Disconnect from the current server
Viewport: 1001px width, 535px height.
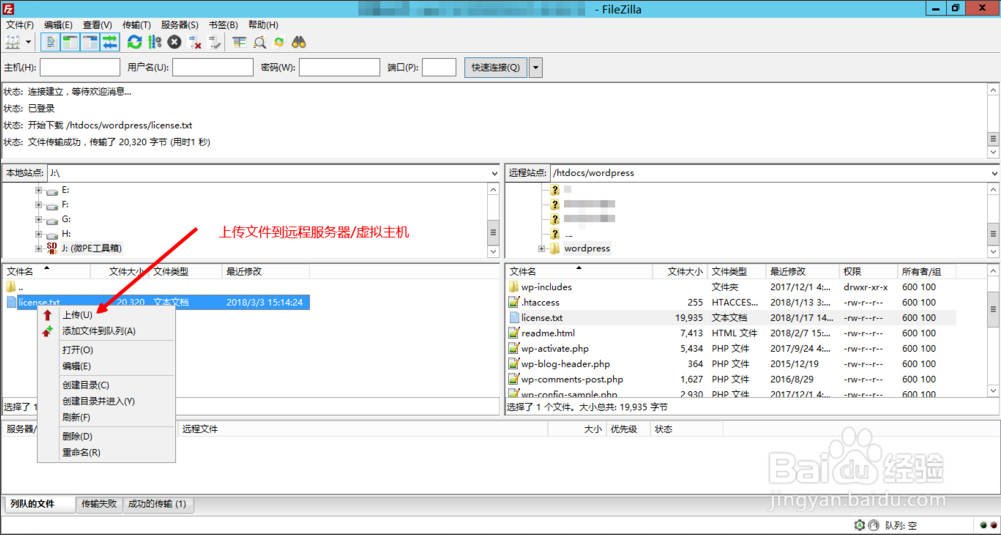click(195, 42)
